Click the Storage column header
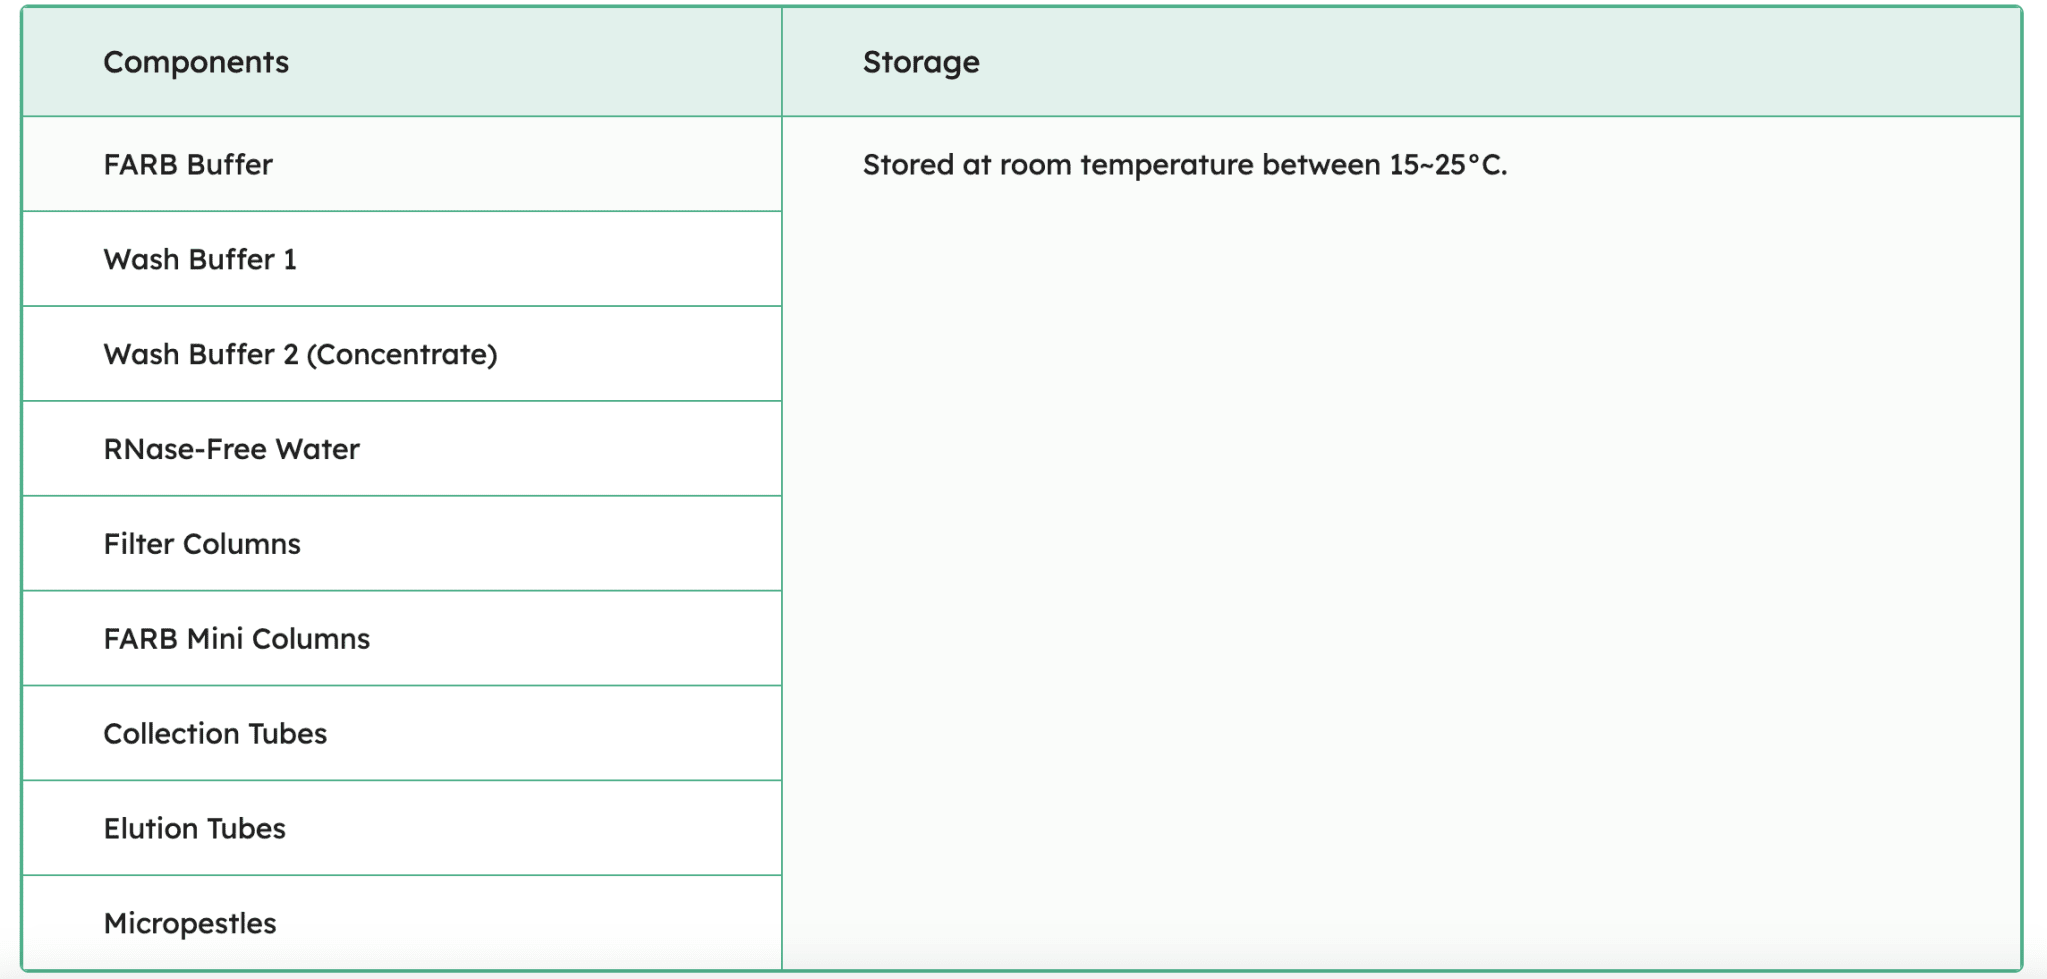Screen dimensions: 2047x979 click(921, 63)
